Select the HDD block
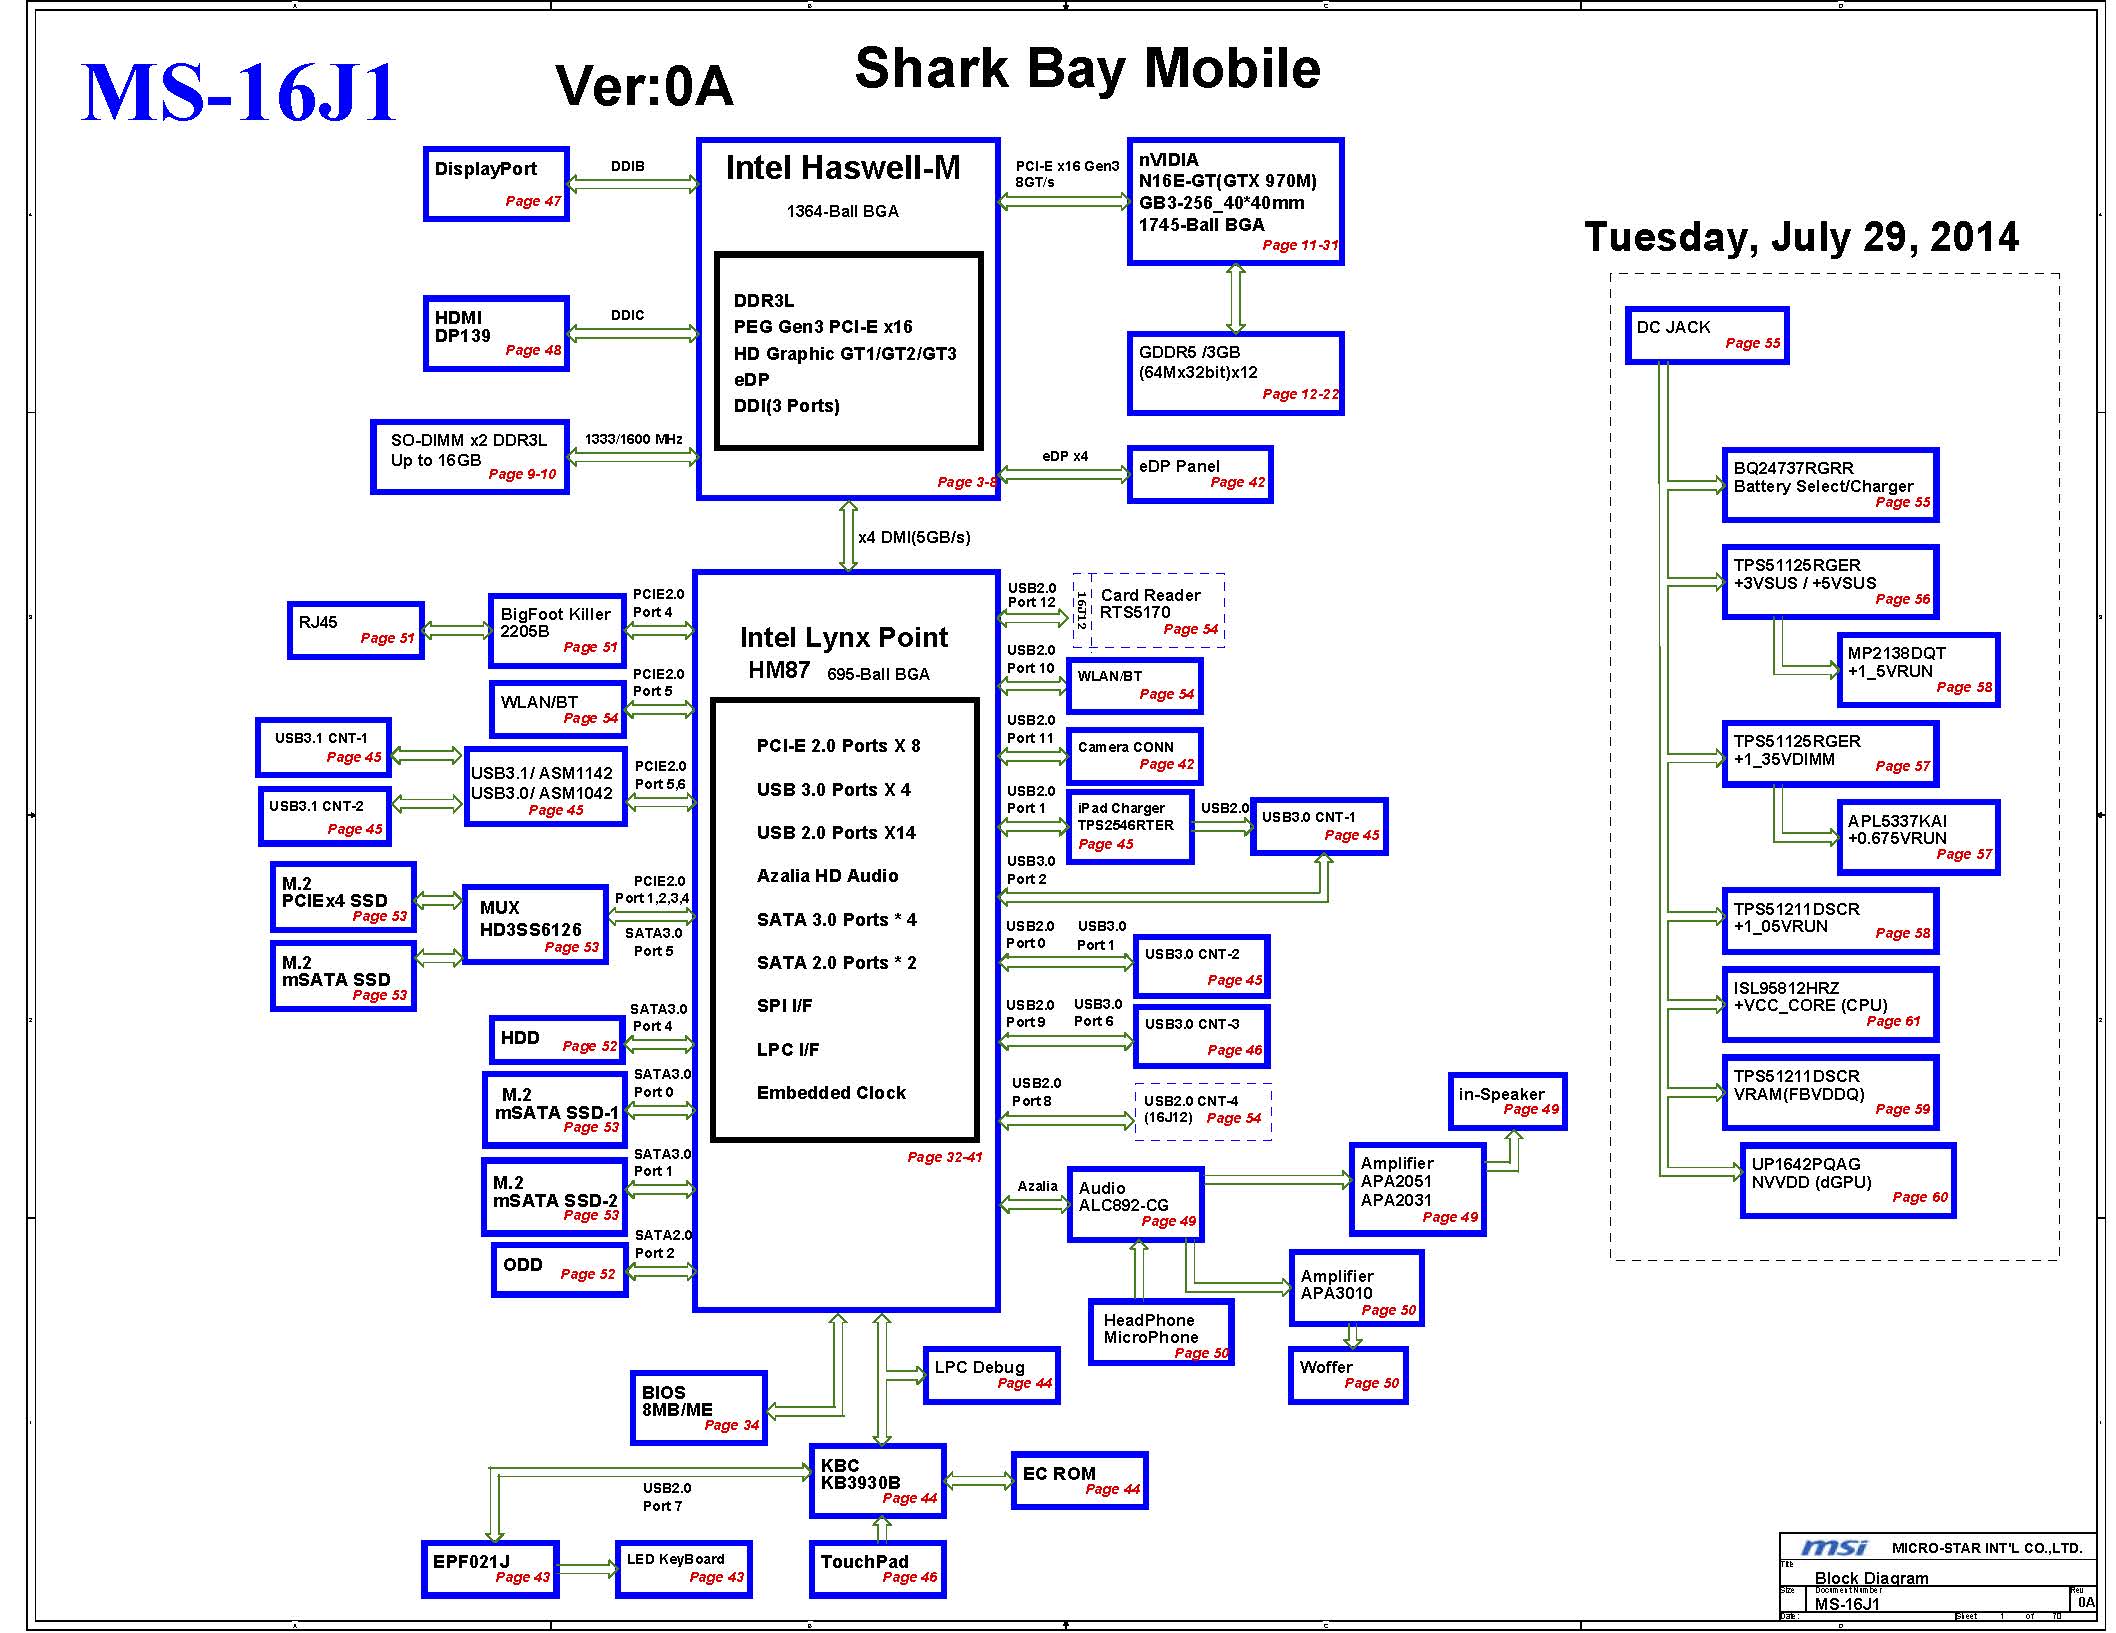This screenshot has width=2116, height=1633. pos(557,1040)
